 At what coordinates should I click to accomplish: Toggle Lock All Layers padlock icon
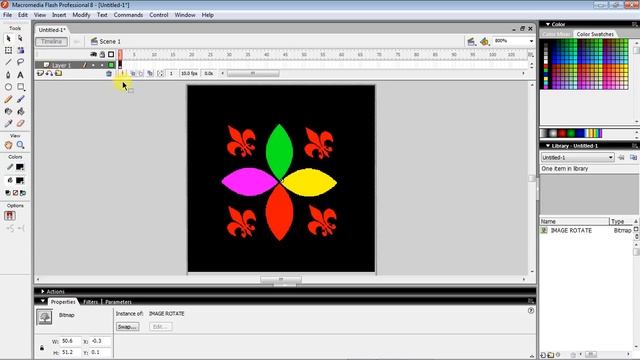[102, 54]
